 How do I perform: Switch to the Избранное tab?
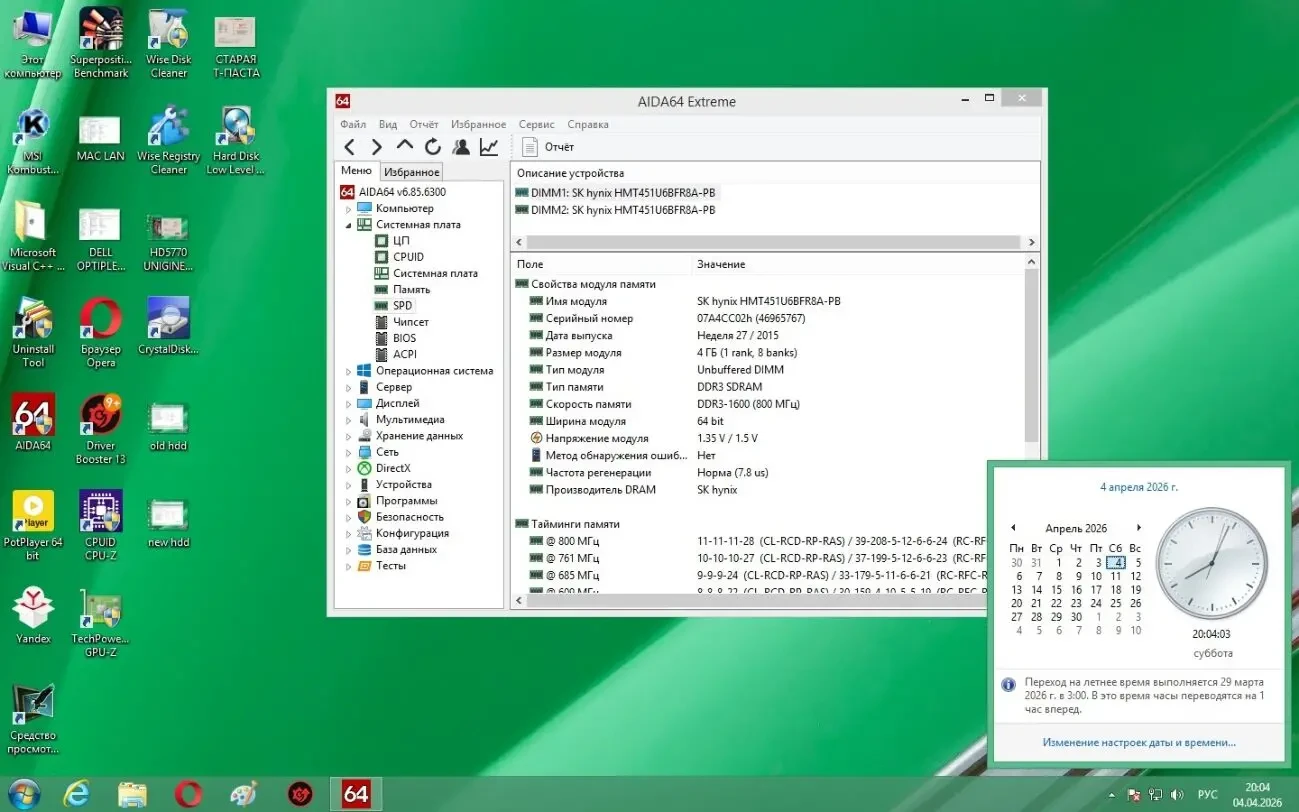[411, 171]
